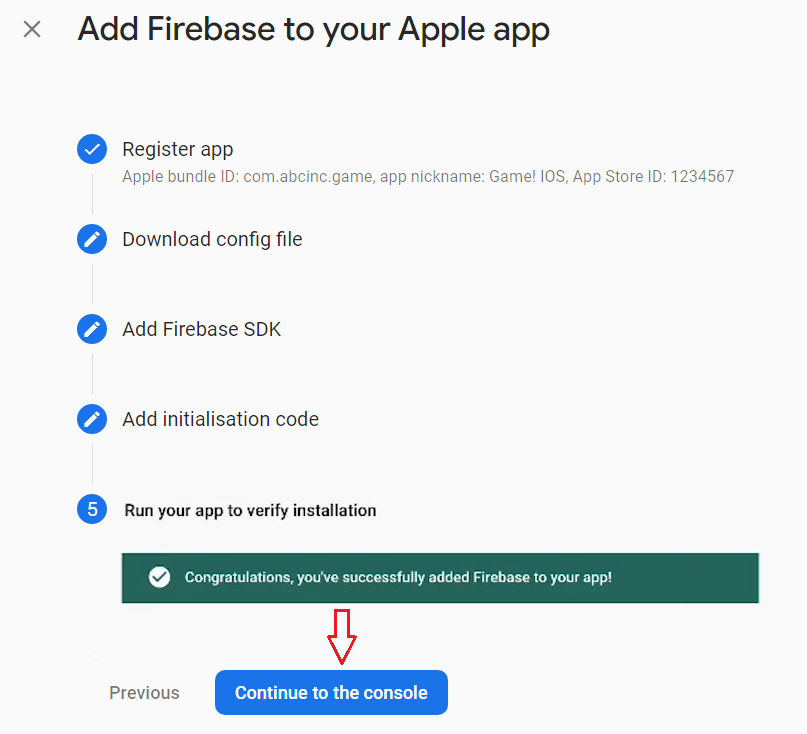The image size is (807, 734).
Task: Select the Run your app to verify installation step
Action: [250, 510]
